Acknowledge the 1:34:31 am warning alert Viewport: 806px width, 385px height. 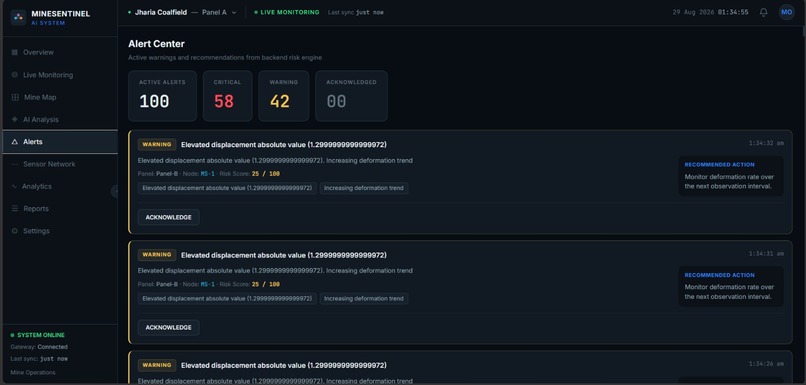[169, 327]
